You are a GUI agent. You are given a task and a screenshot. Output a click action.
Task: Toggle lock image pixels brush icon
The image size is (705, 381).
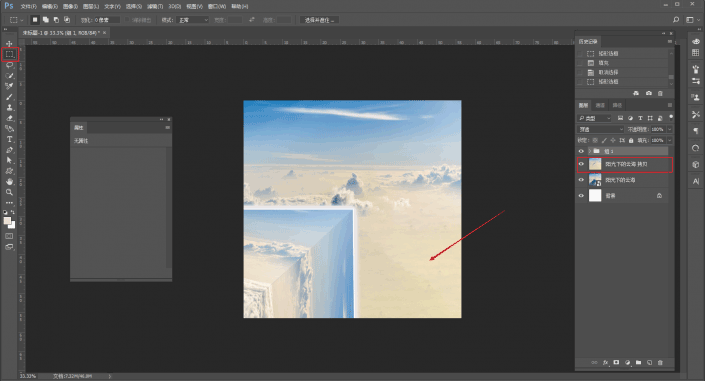(604, 140)
